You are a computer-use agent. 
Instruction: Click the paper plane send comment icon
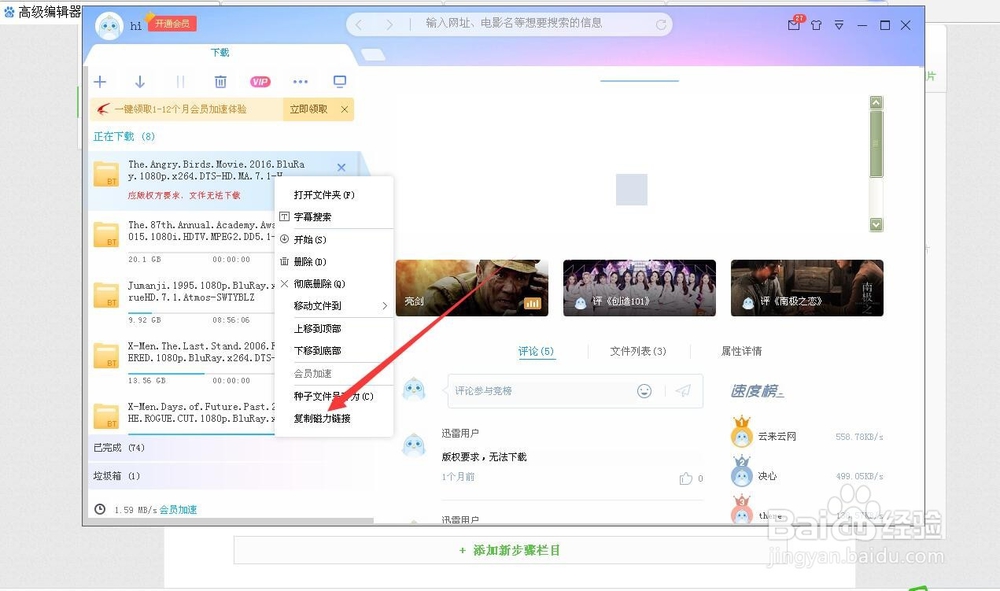pos(683,391)
